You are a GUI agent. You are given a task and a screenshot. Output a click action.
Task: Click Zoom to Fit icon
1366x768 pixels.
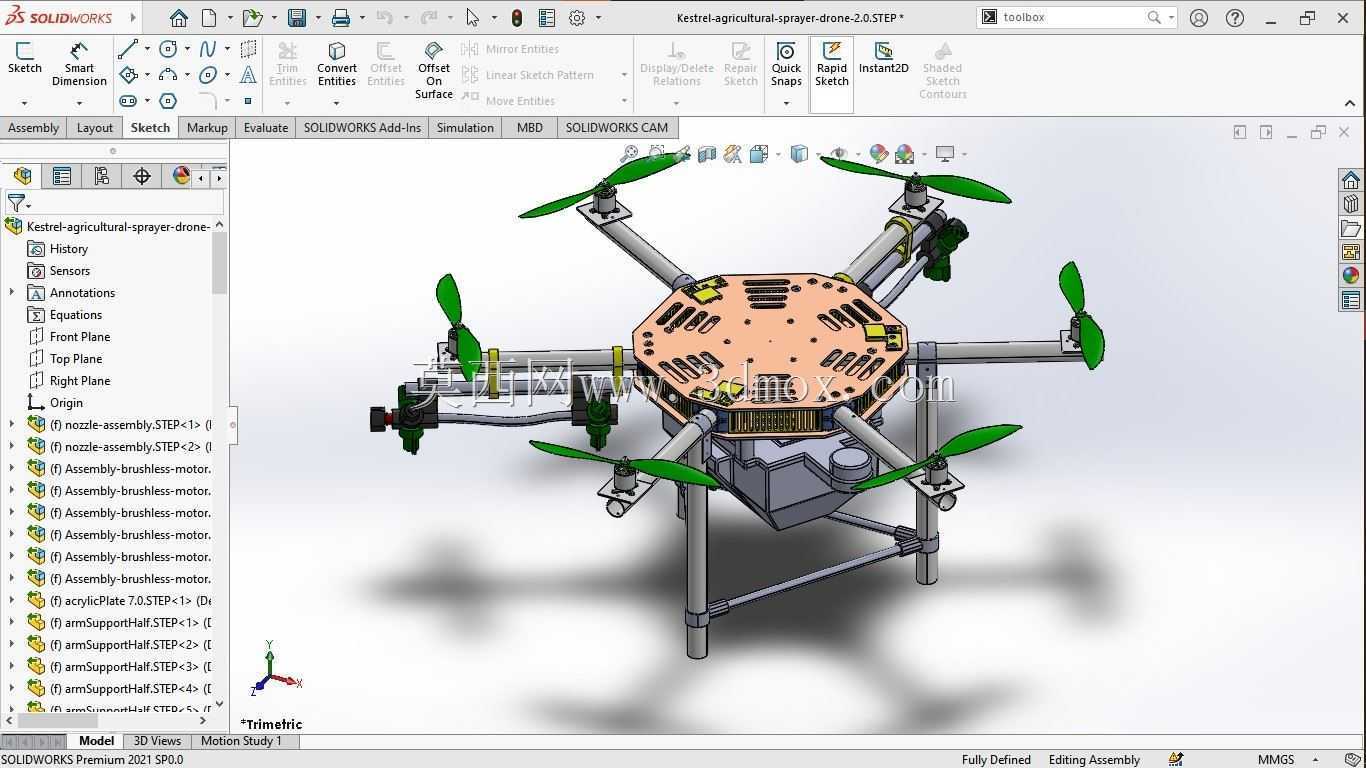click(x=629, y=154)
